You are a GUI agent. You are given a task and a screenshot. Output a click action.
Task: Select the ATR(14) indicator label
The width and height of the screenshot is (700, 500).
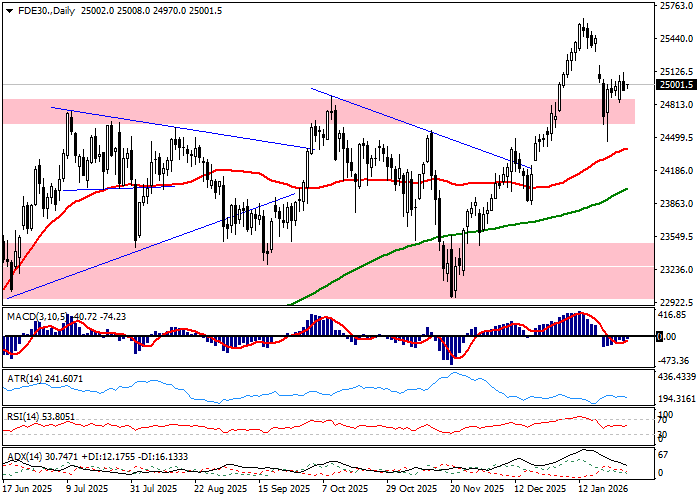22,380
